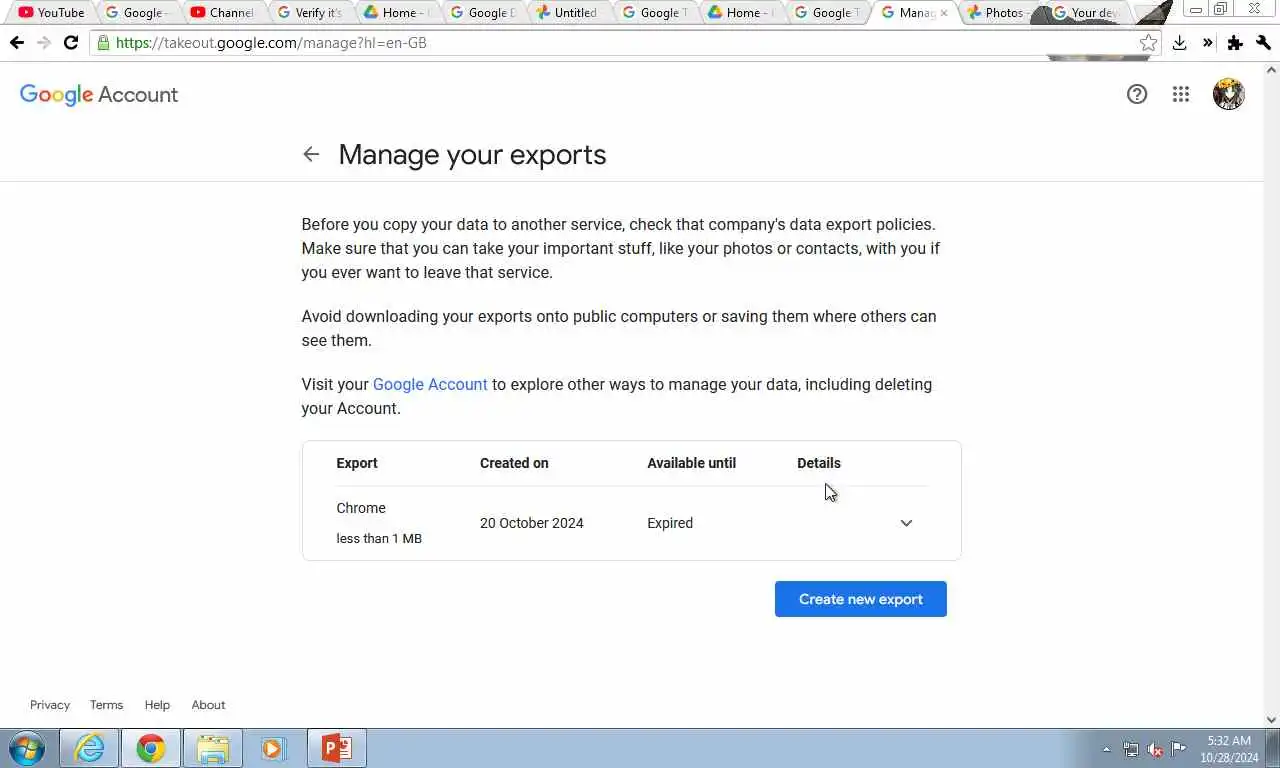Click the Available until column header
The width and height of the screenshot is (1280, 768).
click(691, 463)
